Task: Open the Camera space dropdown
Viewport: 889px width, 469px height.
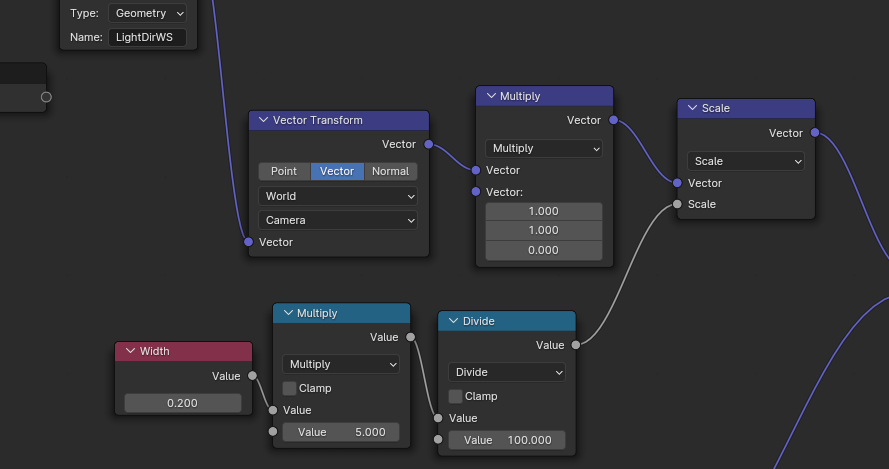Action: point(338,220)
